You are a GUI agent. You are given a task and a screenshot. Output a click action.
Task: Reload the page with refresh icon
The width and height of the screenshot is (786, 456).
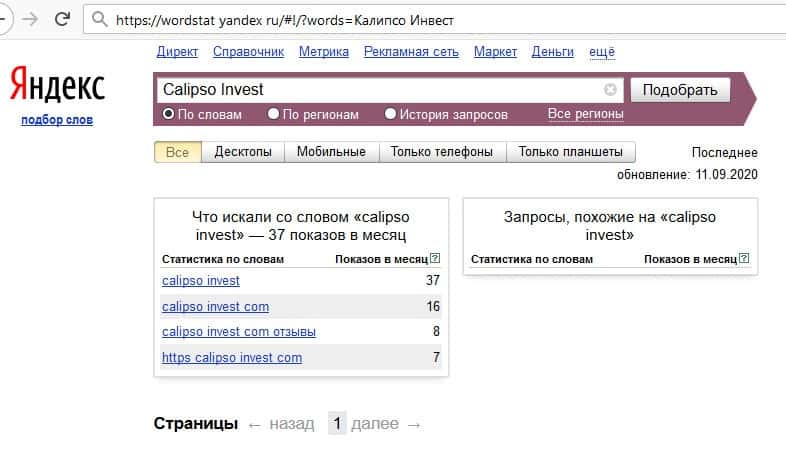(x=62, y=19)
